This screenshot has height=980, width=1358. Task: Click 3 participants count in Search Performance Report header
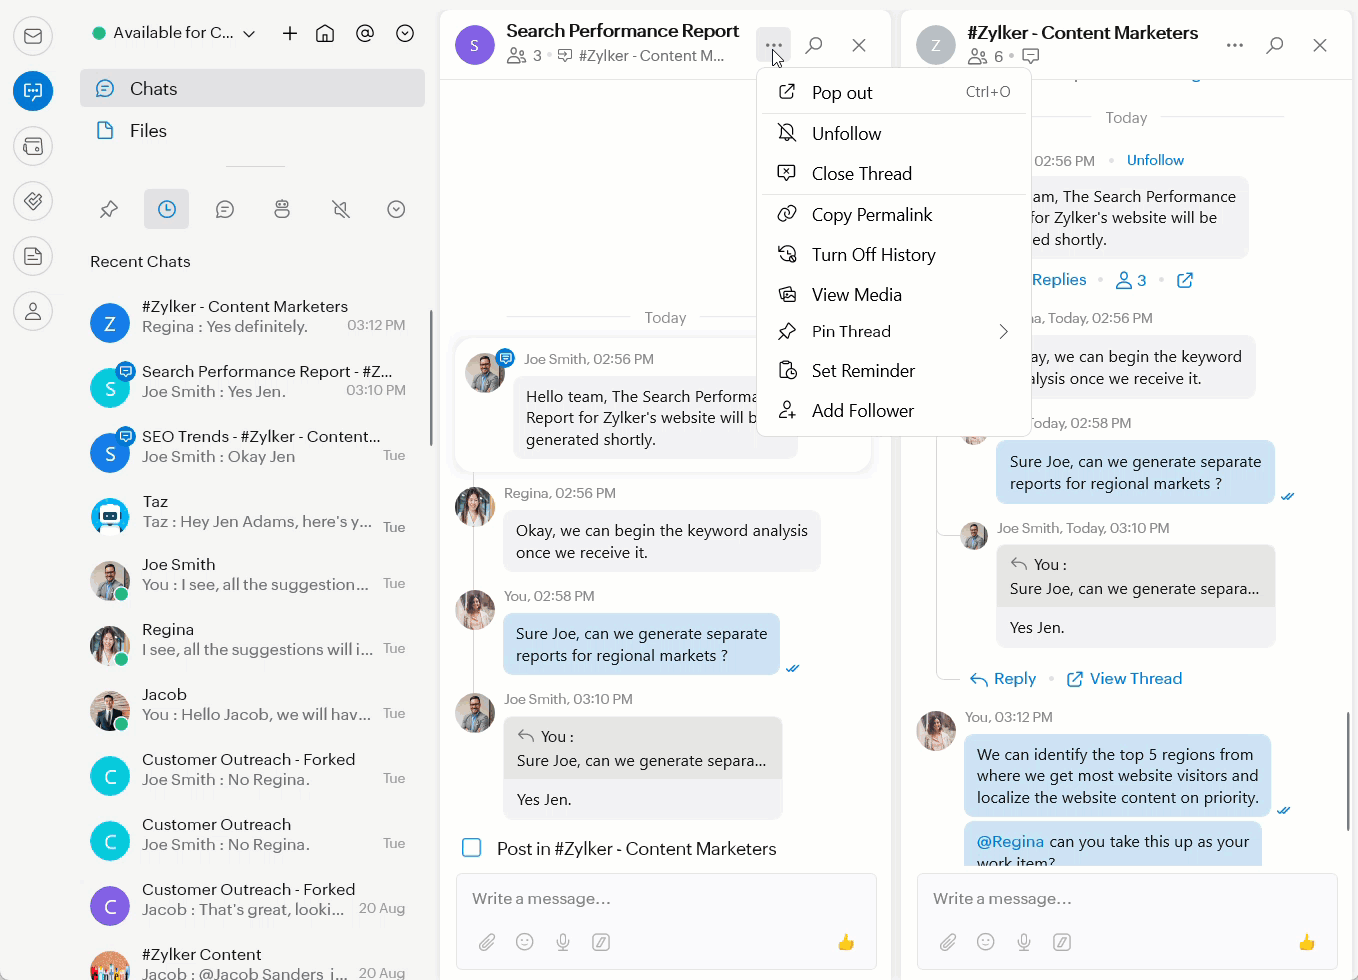(524, 56)
